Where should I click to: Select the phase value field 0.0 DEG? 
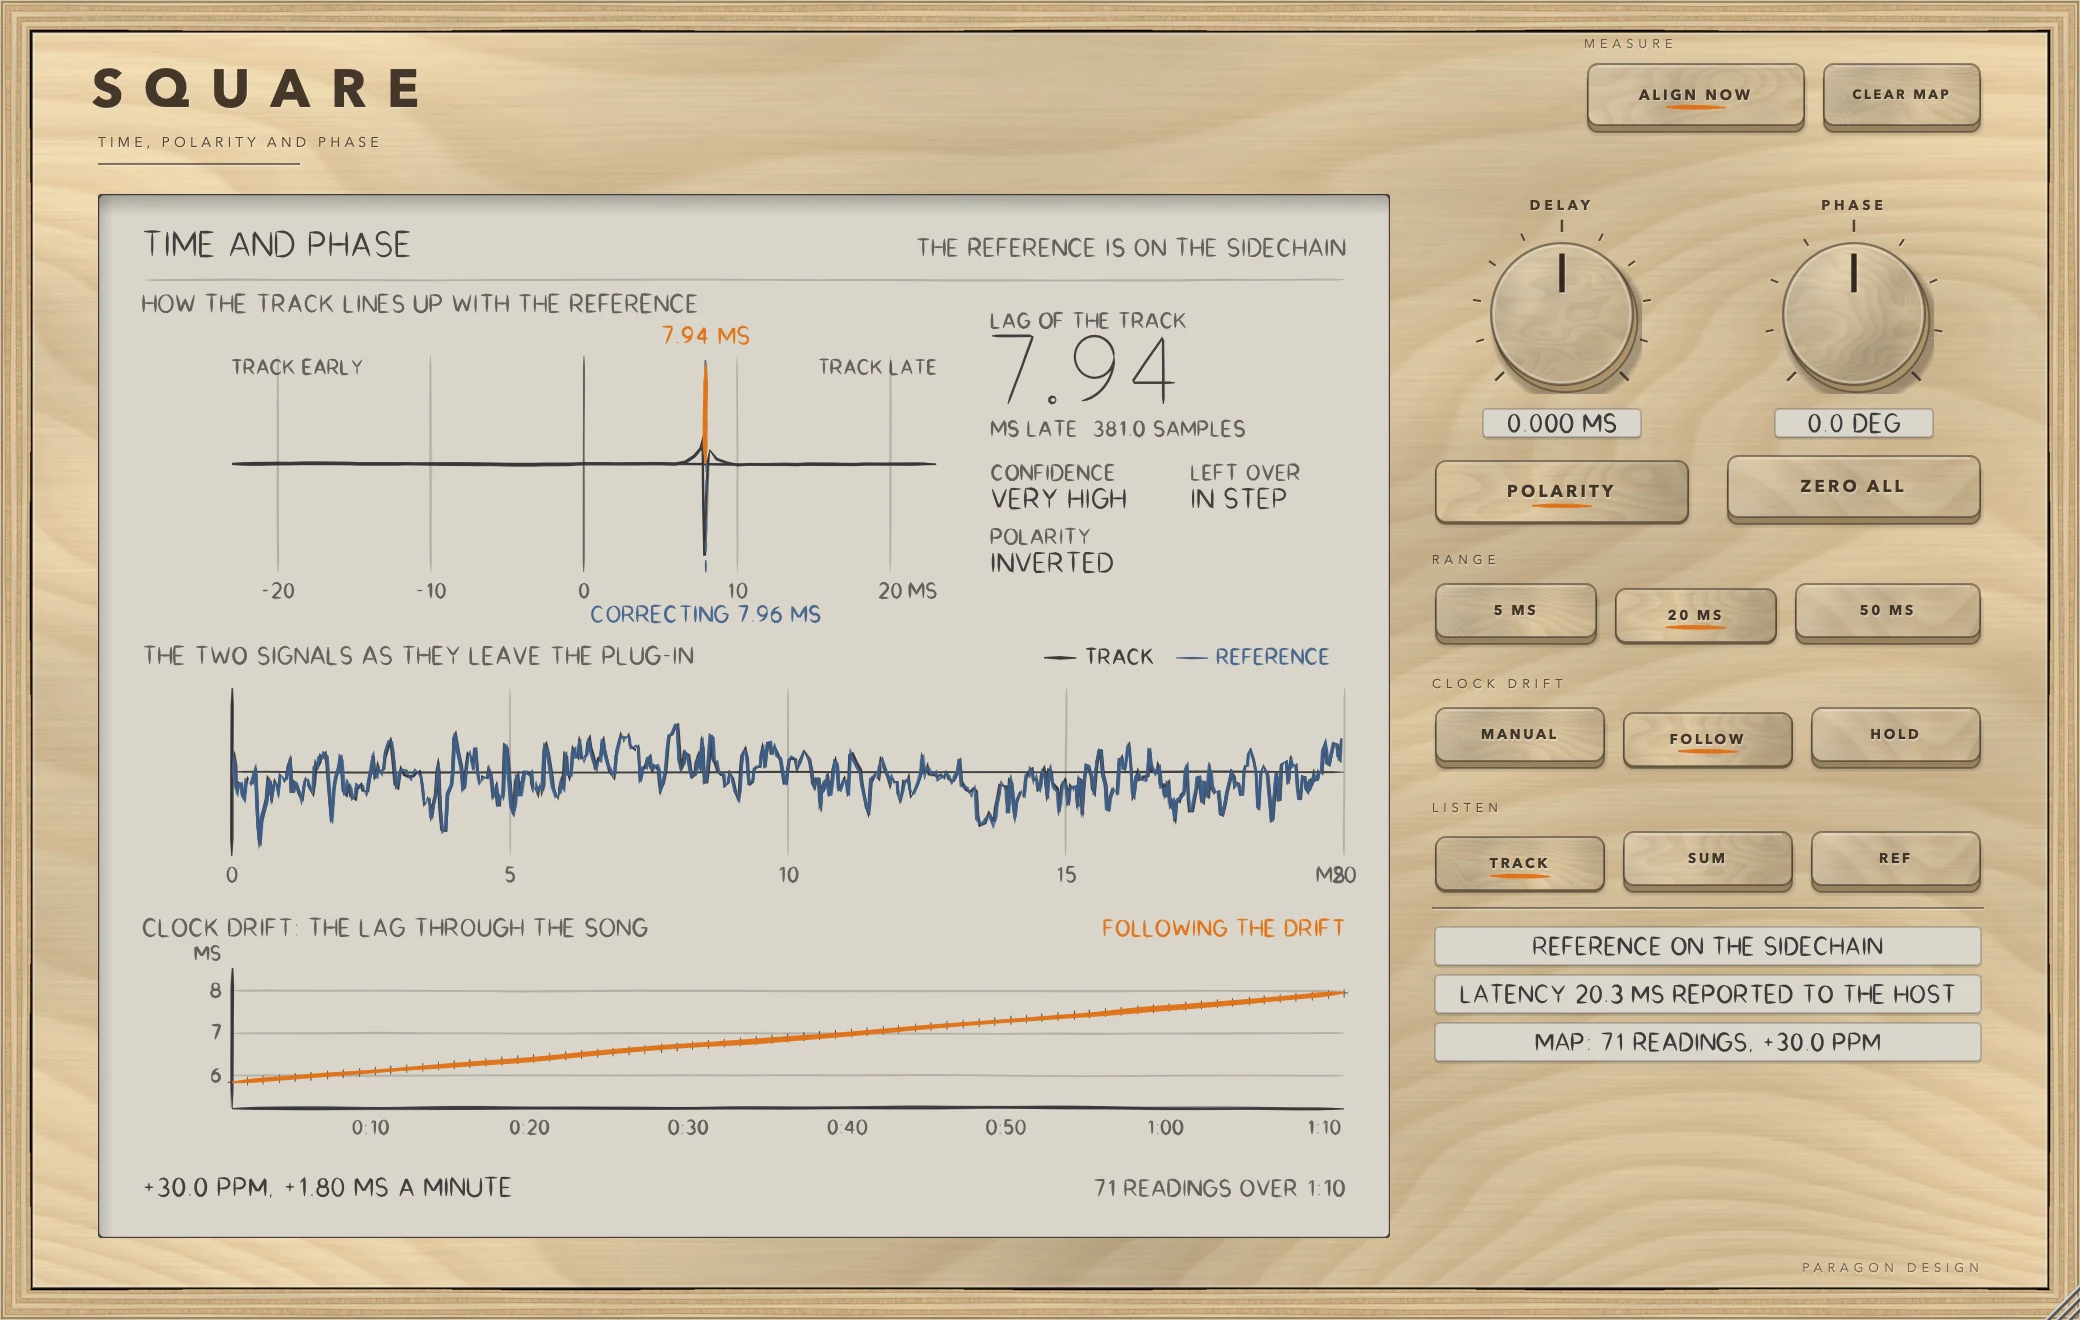(1854, 424)
